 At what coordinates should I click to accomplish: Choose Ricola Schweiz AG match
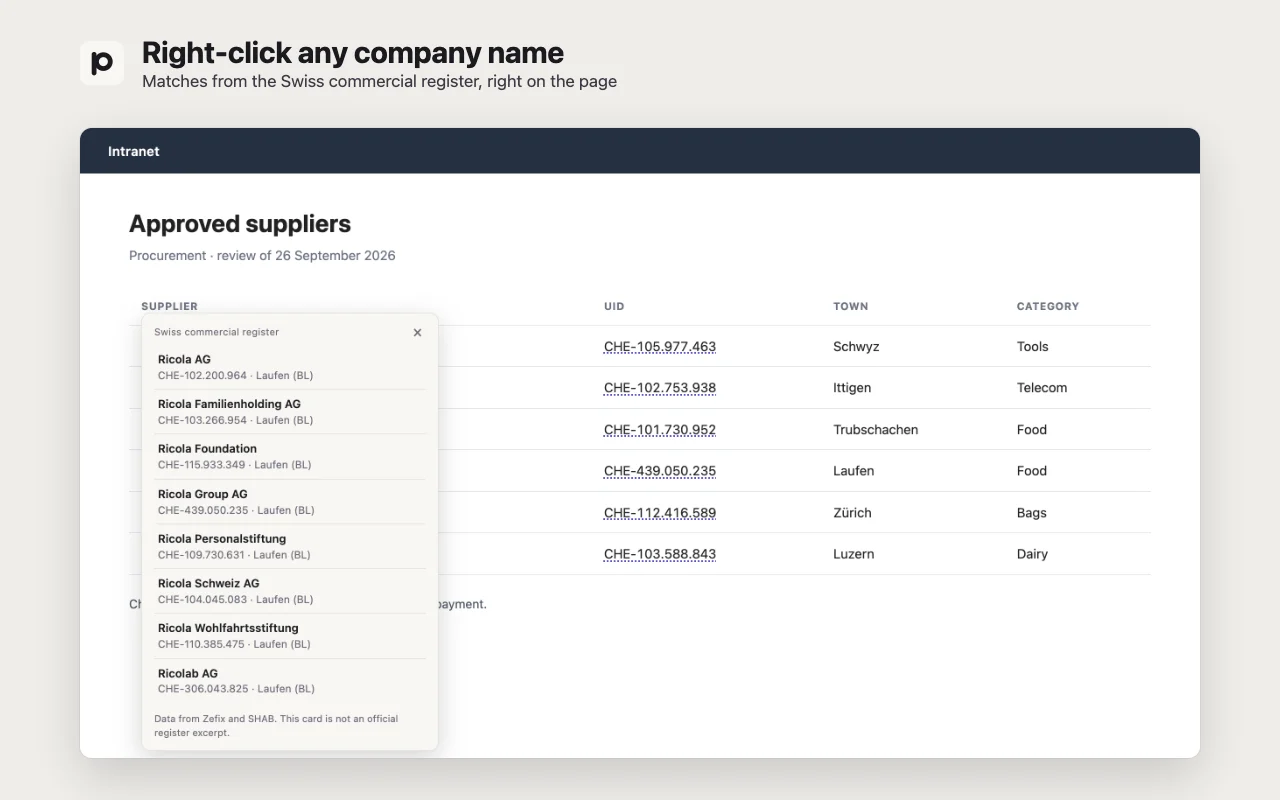[x=290, y=591]
